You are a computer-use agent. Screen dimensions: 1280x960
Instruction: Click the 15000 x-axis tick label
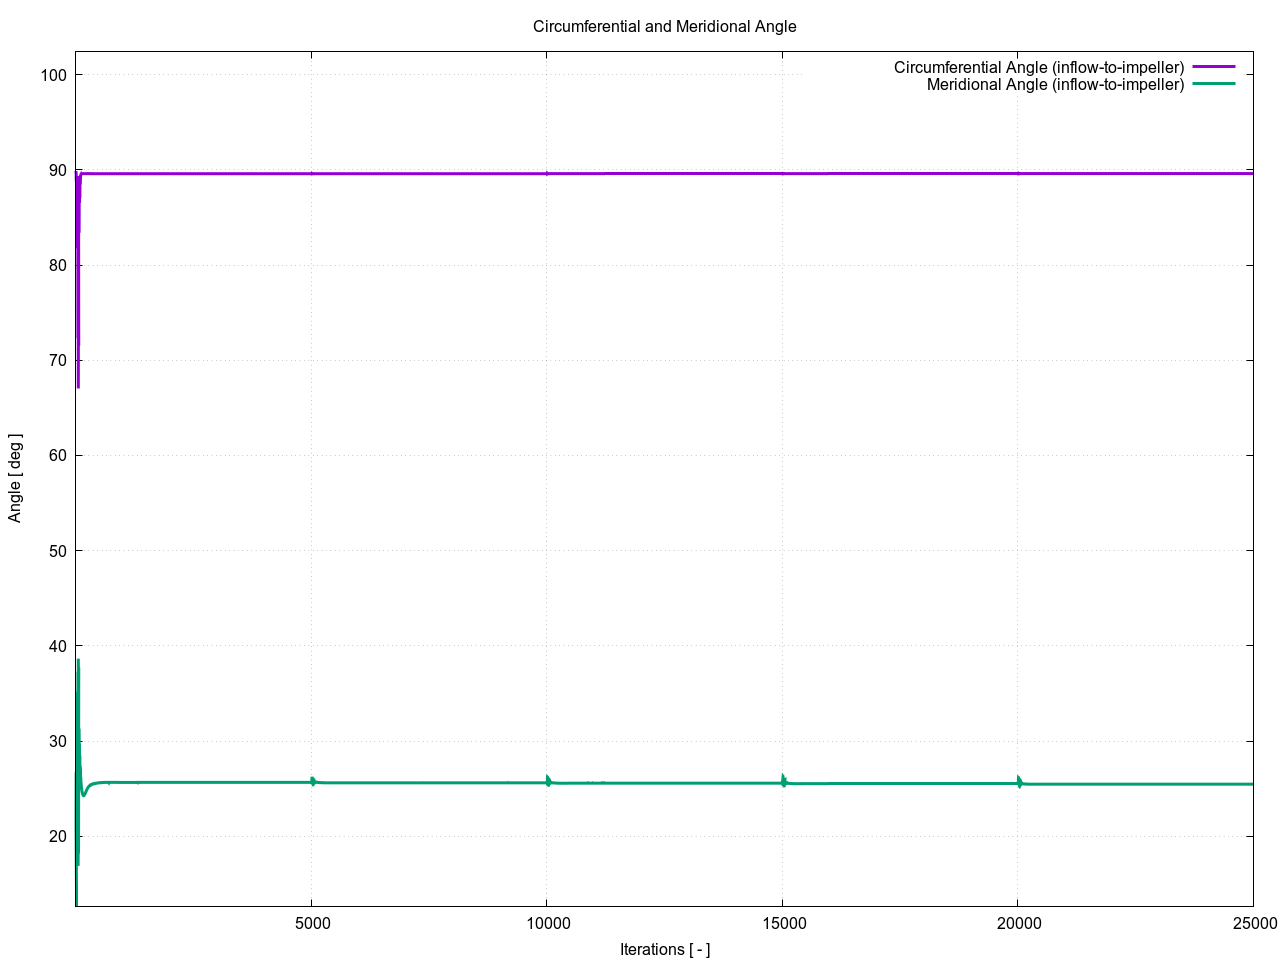click(782, 923)
